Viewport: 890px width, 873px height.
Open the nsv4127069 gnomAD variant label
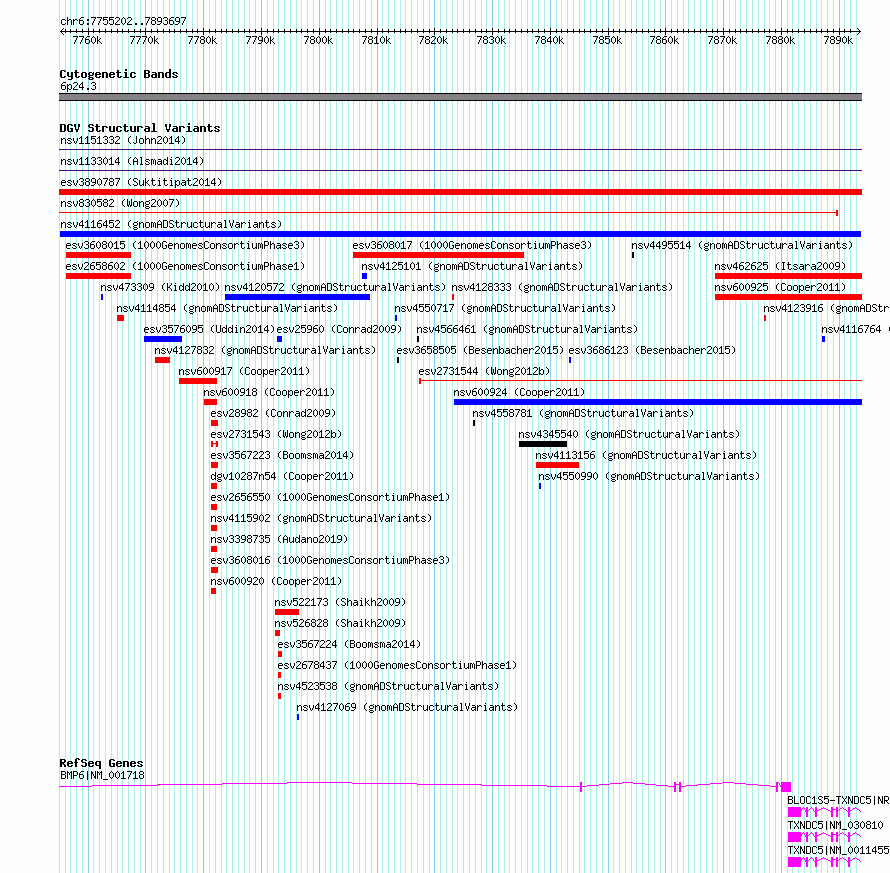[408, 707]
